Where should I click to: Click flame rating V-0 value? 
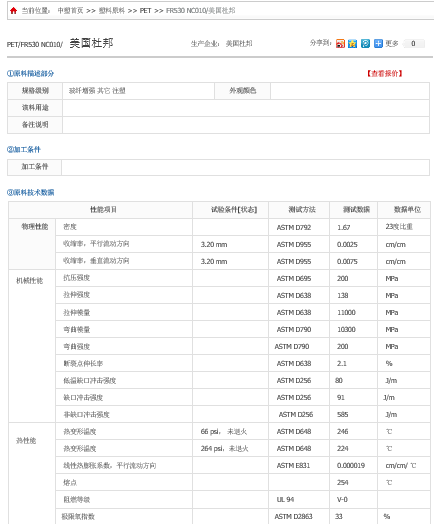(x=342, y=500)
